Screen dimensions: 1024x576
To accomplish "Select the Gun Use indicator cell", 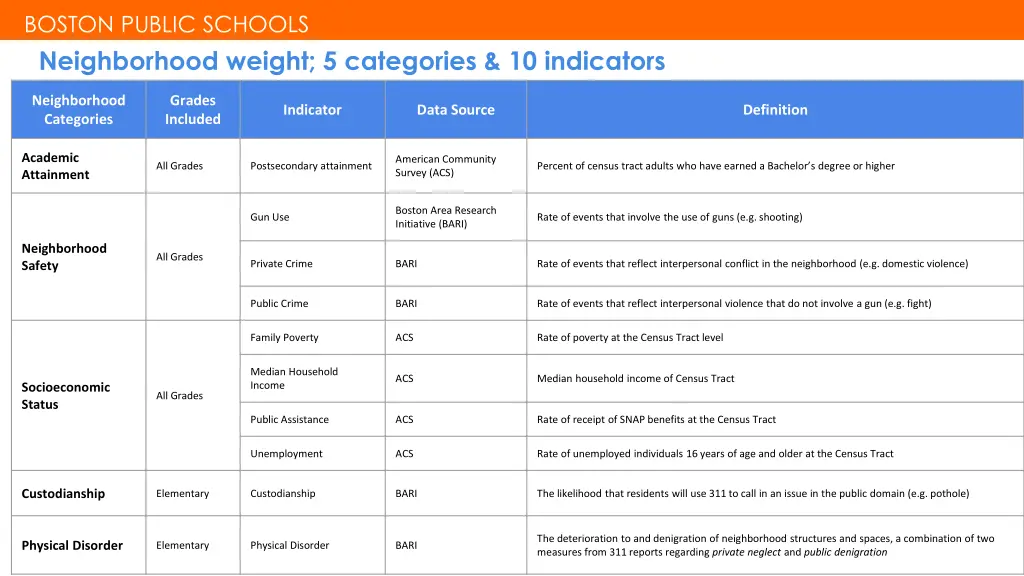I will coord(270,217).
